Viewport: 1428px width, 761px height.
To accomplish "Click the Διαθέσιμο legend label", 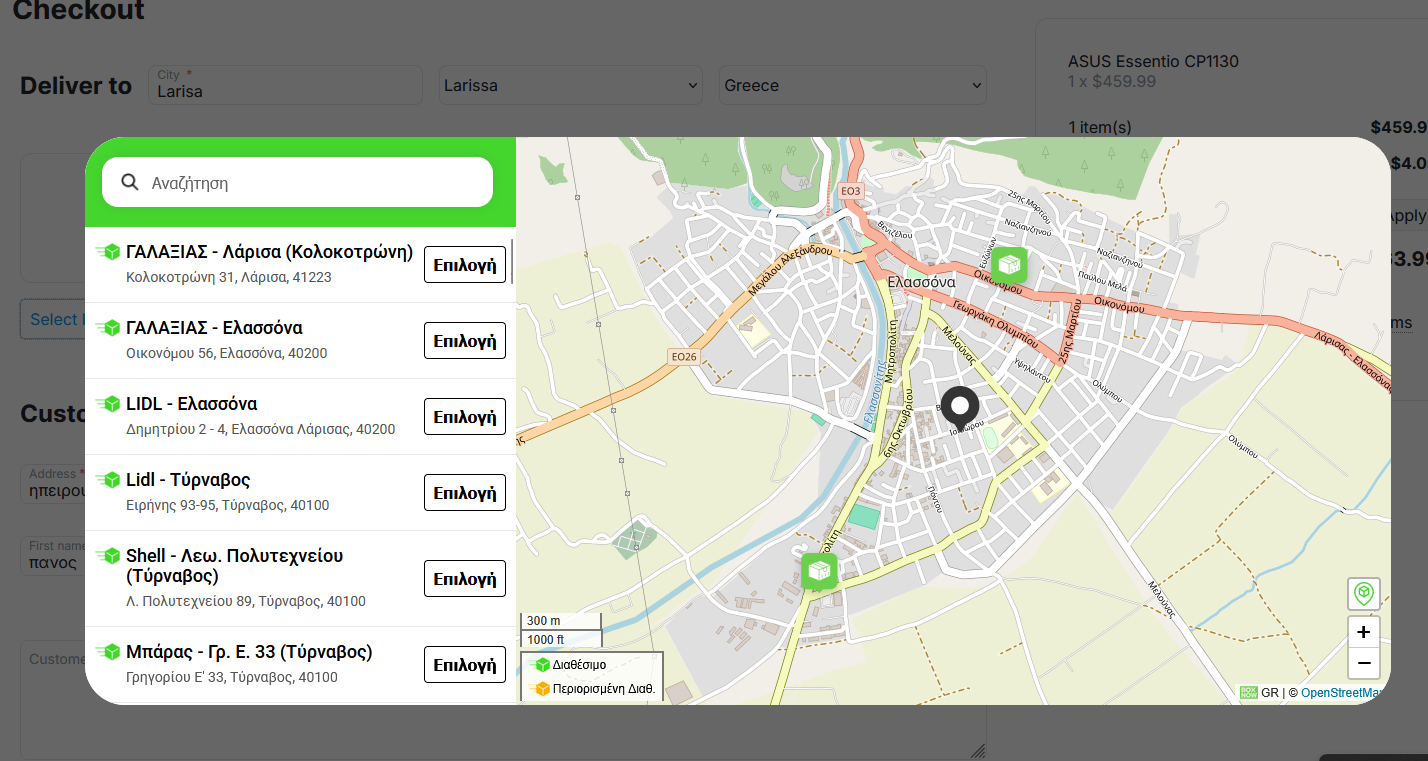I will pos(579,665).
